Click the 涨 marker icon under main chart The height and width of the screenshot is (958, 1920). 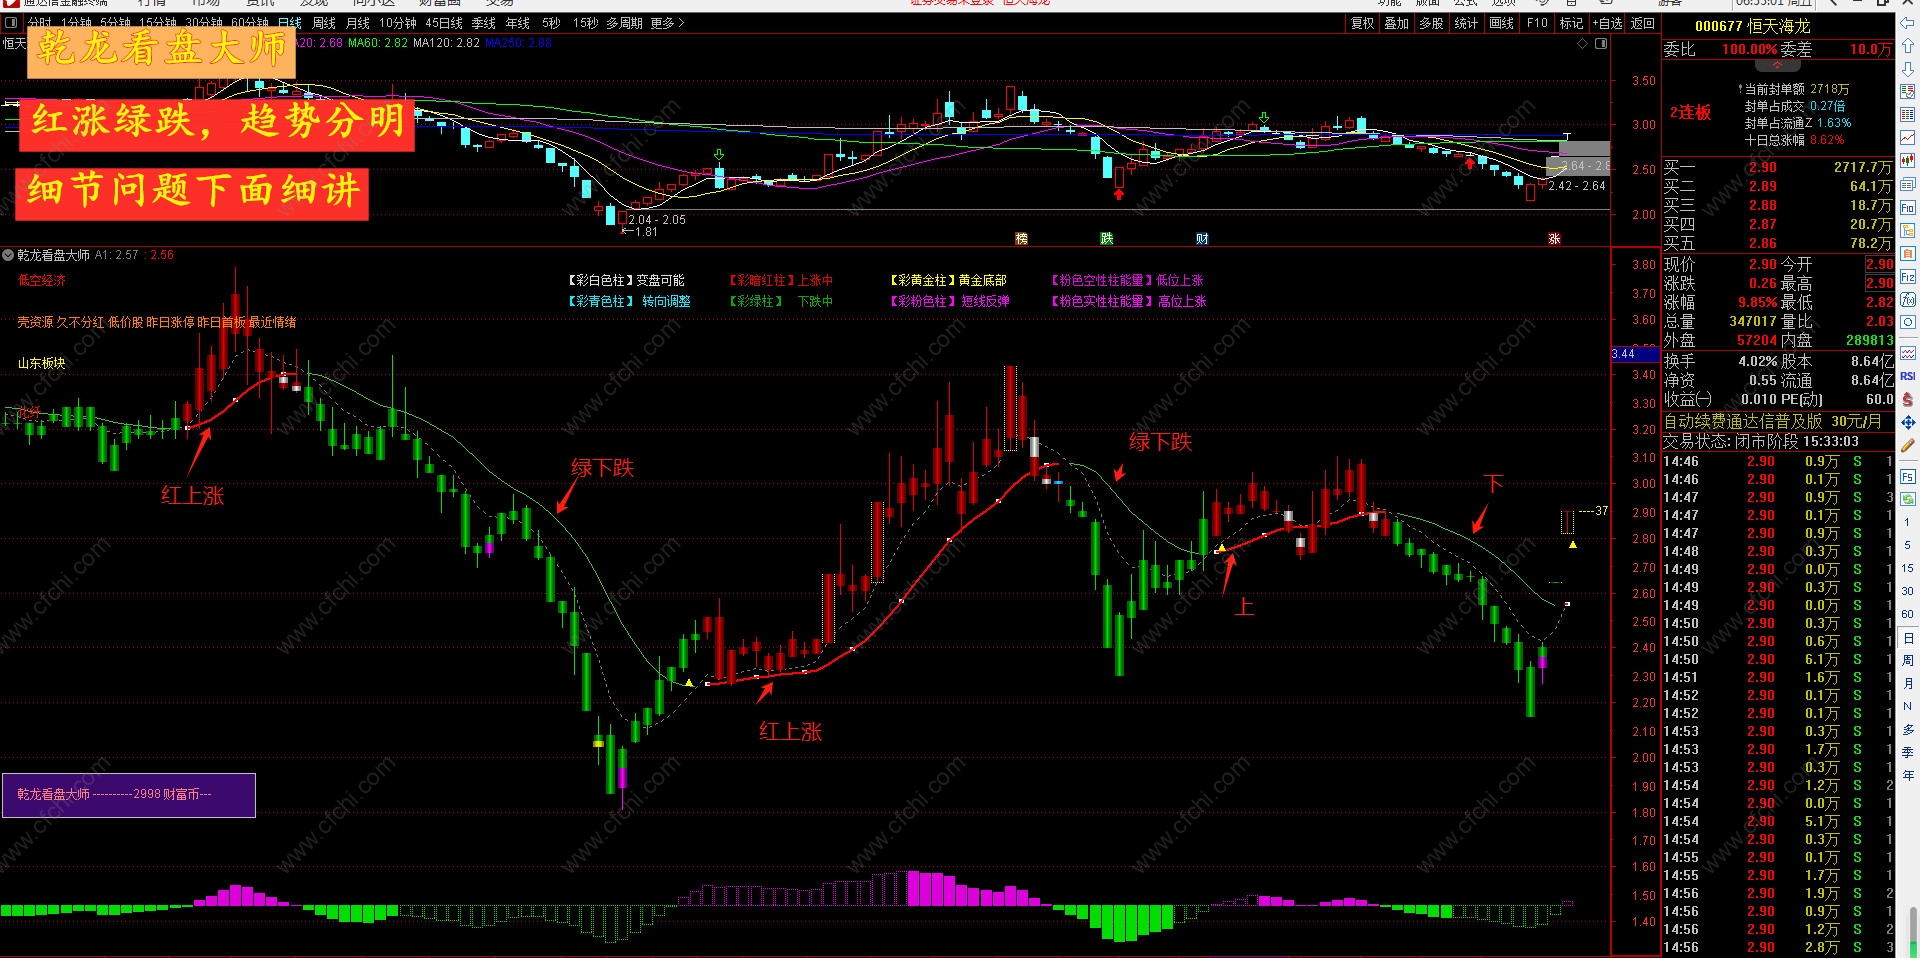pyautogui.click(x=1554, y=238)
